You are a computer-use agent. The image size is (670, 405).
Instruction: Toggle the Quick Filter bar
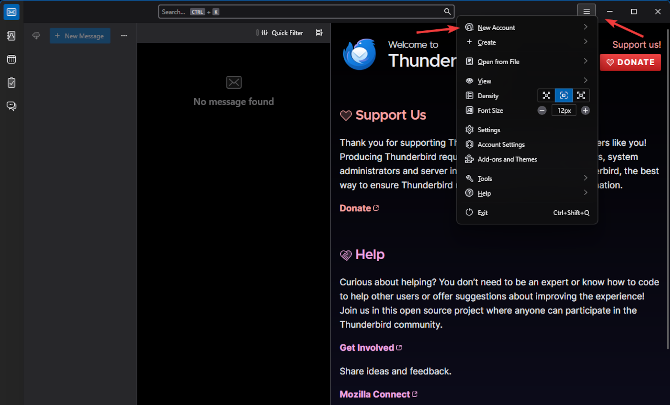(280, 33)
